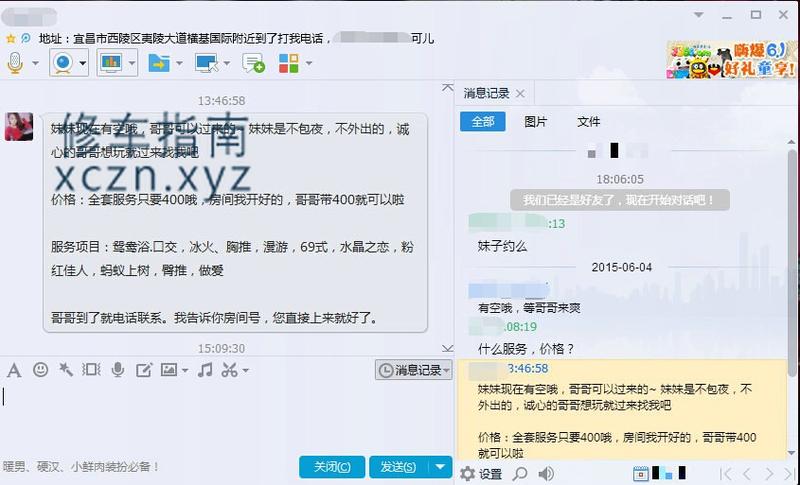This screenshot has height=485, width=800.
Task: Expand the screenshot scissors dropdown arrow
Action: pos(246,371)
